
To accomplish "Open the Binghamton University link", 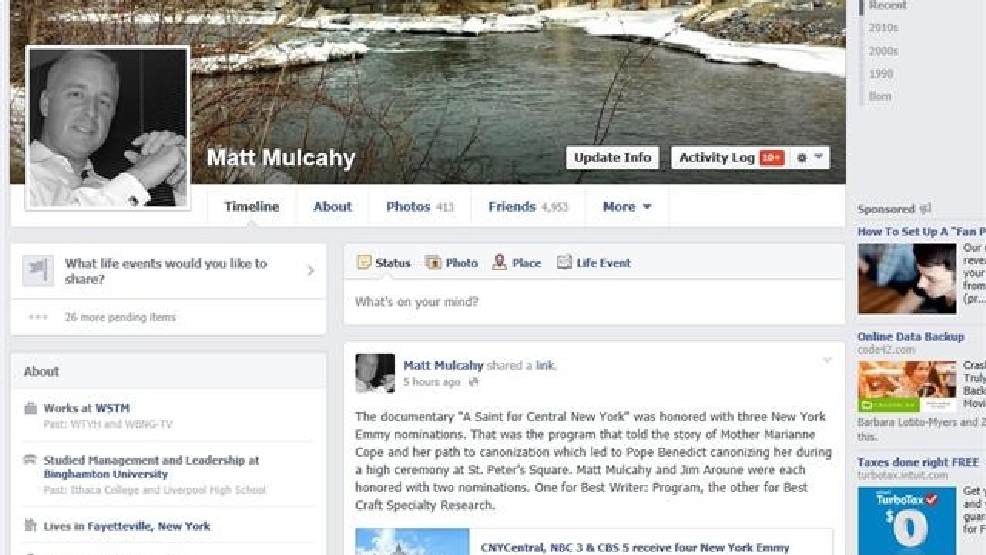I will click(106, 474).
